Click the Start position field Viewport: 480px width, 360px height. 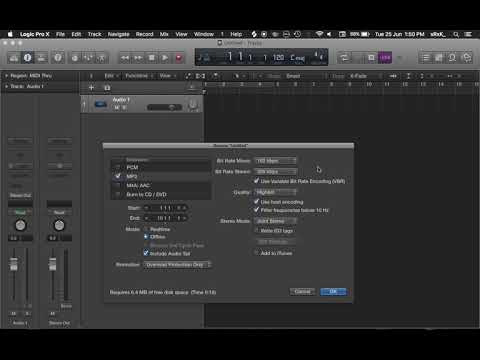[x=165, y=208]
